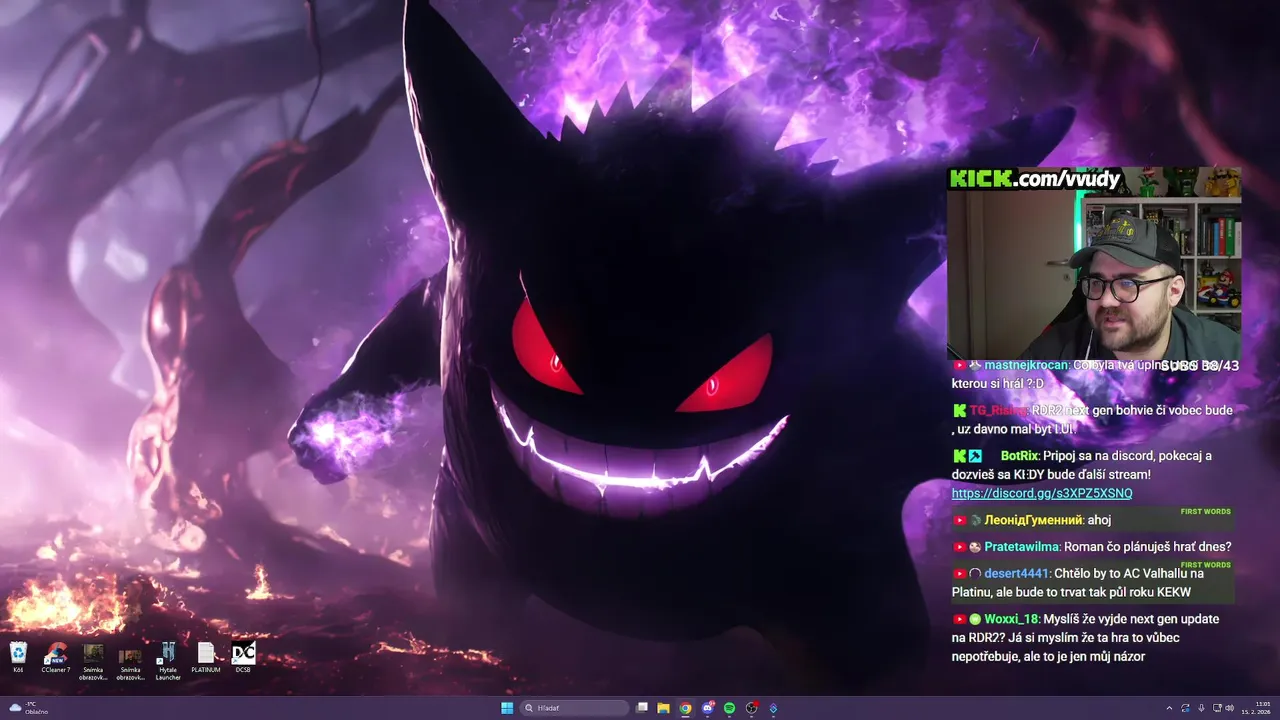Open Discord from the taskbar
Viewport: 1280px width, 720px height.
(x=708, y=708)
